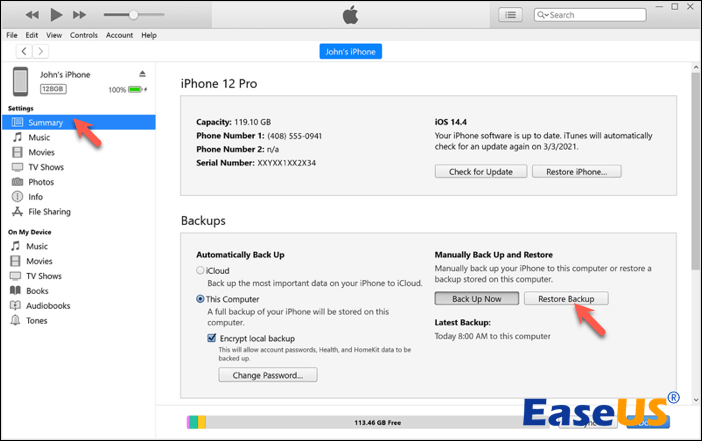Click the Change Password... button
The image size is (702, 441).
tap(268, 375)
